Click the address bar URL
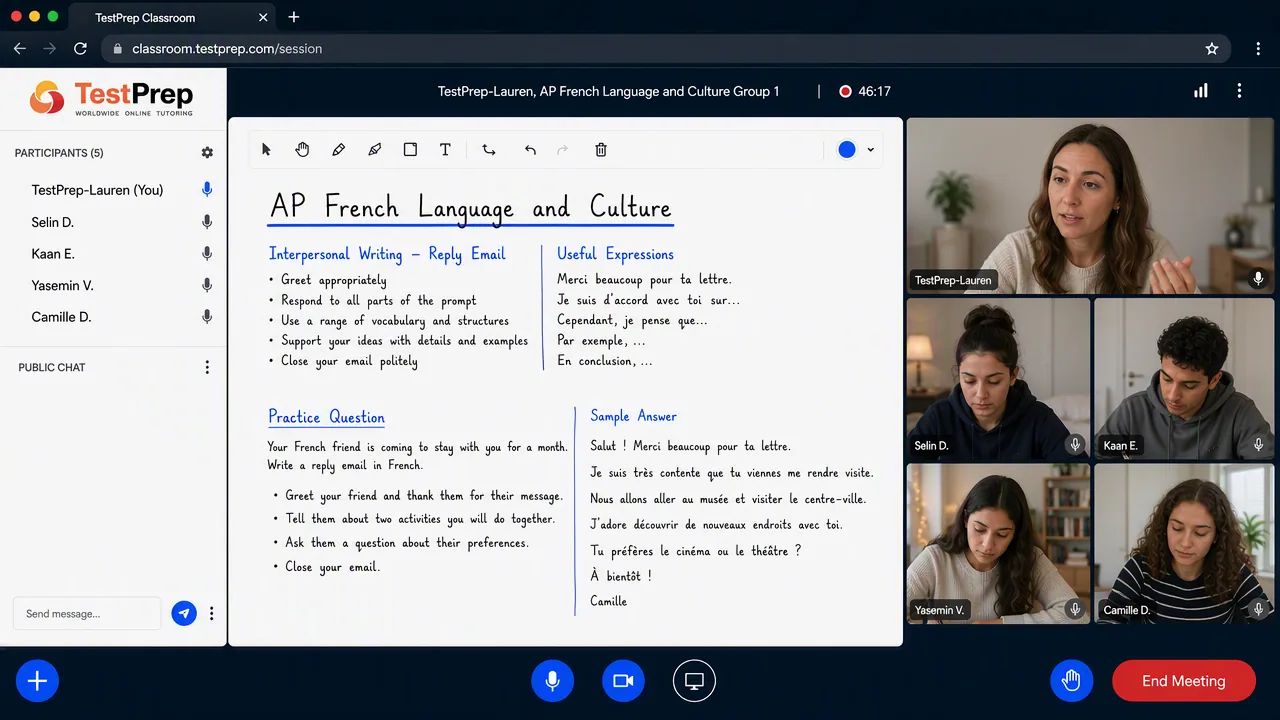The width and height of the screenshot is (1280, 720). point(227,48)
